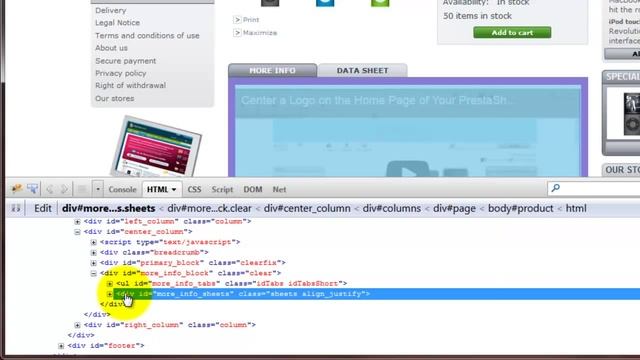Select div#center_column breadcrumb
Image resolution: width=640 pixels, height=360 pixels.
[307, 208]
